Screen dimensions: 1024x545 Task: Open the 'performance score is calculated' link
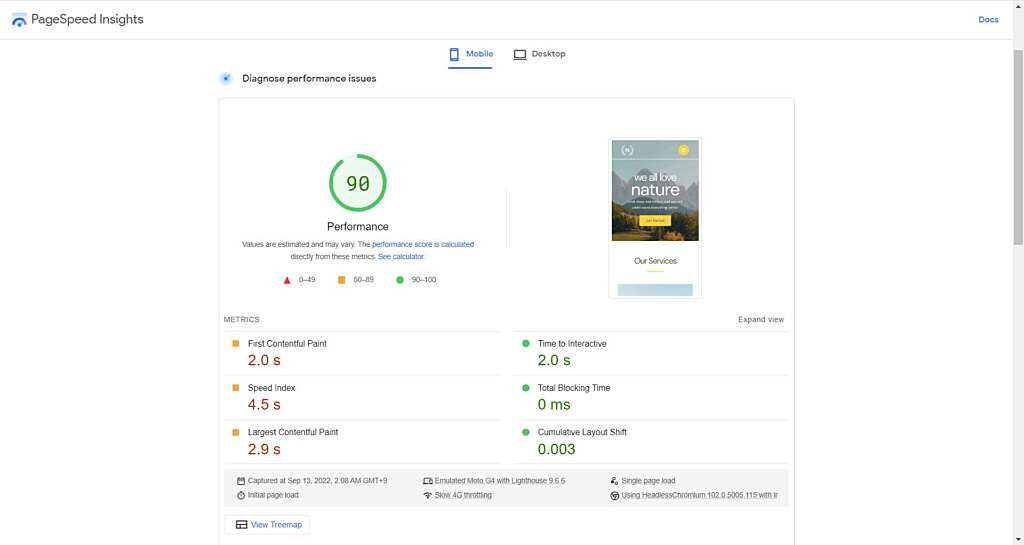423,244
